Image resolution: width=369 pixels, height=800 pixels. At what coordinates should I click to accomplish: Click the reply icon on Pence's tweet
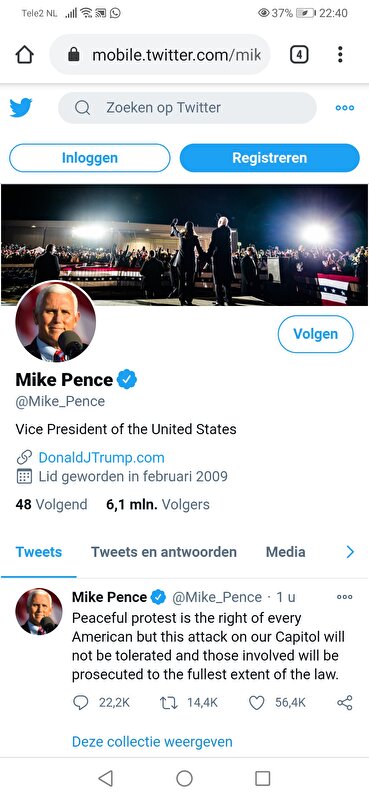pos(81,703)
